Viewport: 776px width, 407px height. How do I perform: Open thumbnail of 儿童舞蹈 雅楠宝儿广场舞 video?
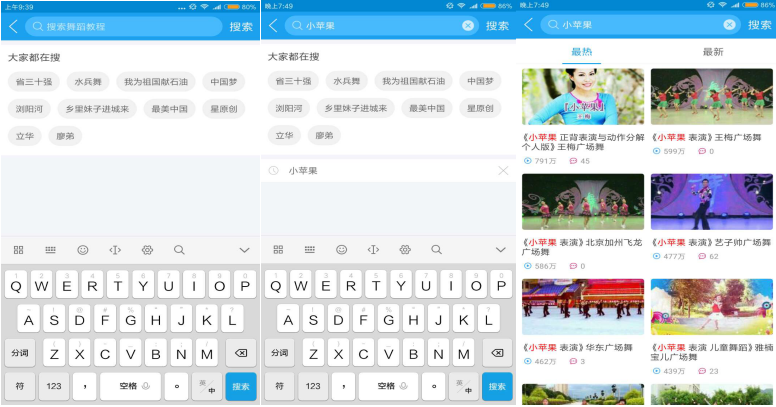click(x=712, y=307)
